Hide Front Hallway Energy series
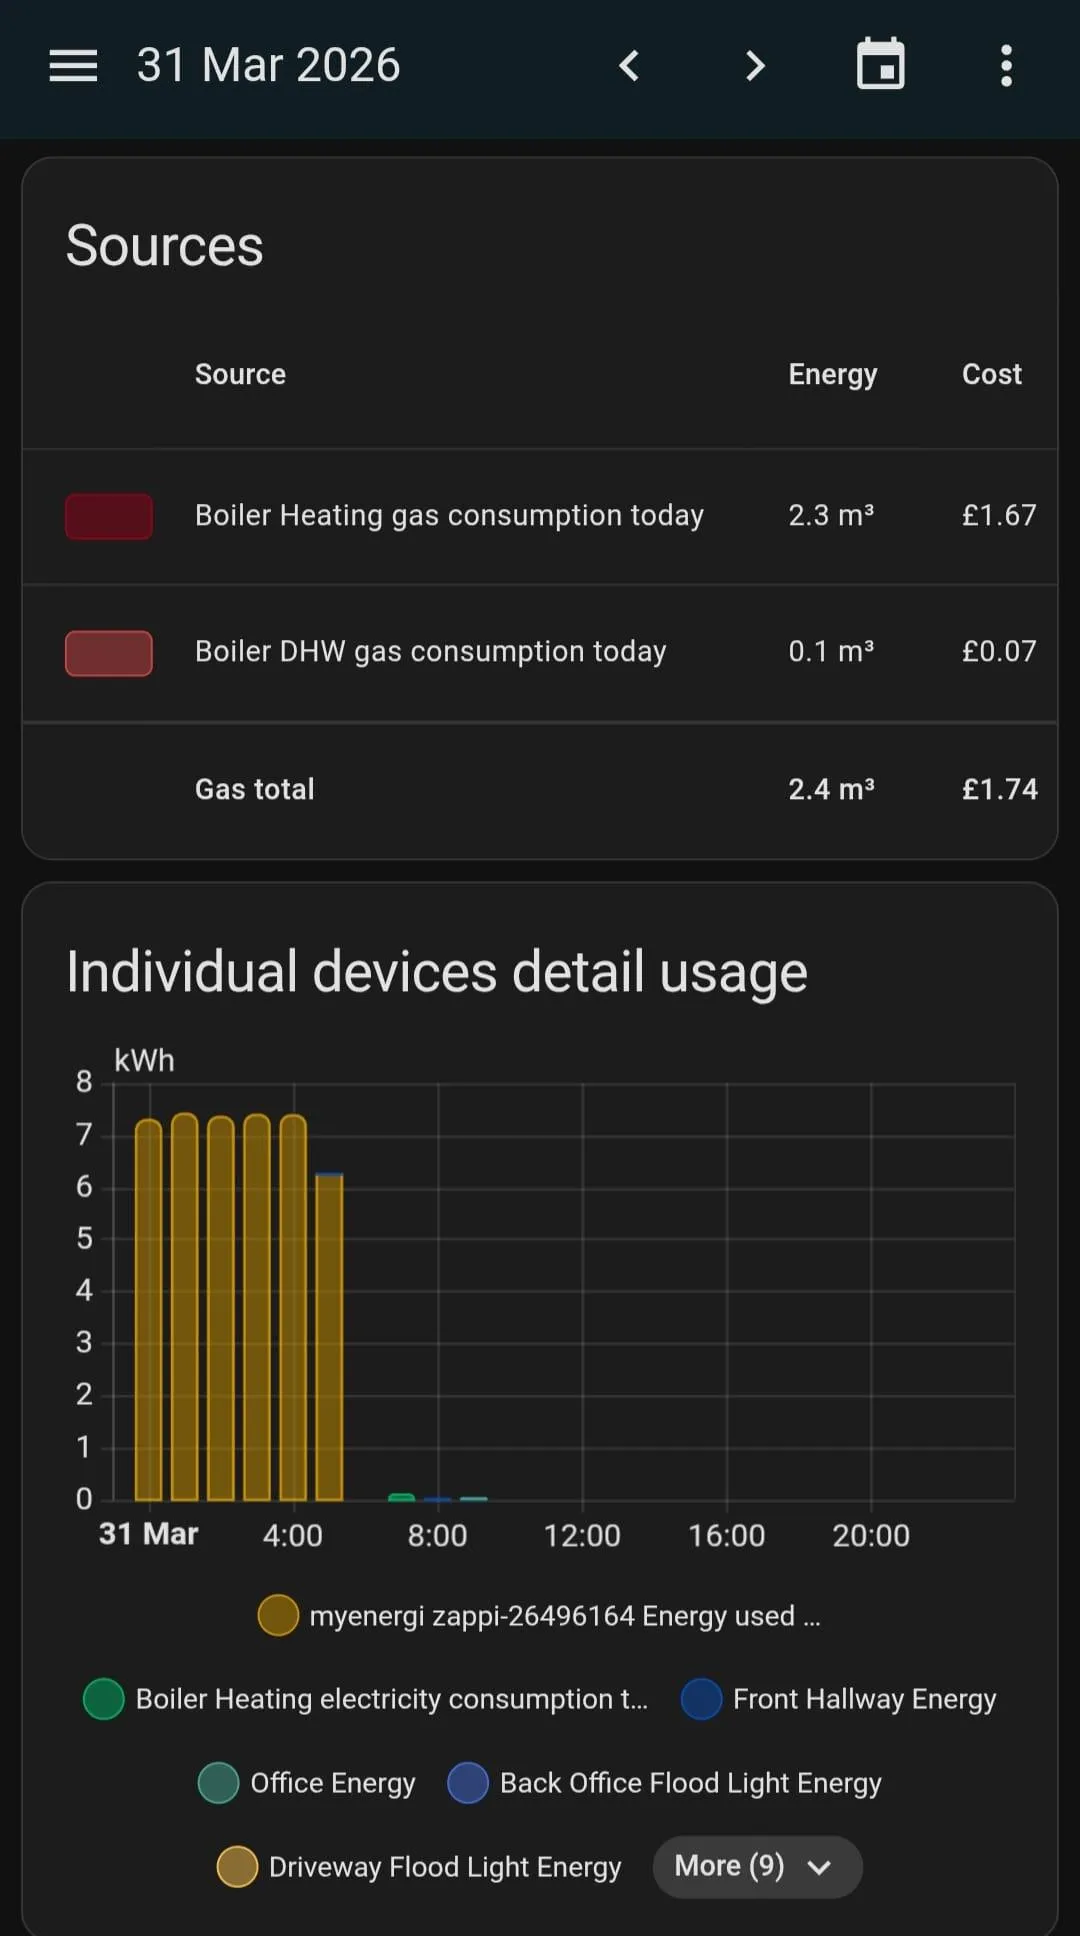 [839, 1699]
